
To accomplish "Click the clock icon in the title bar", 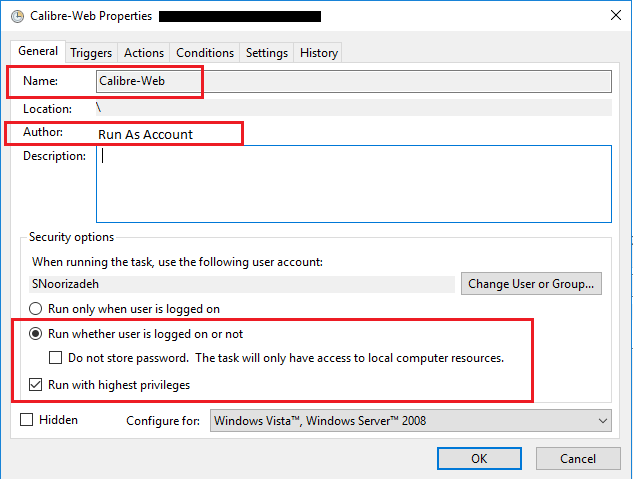I will (17, 16).
